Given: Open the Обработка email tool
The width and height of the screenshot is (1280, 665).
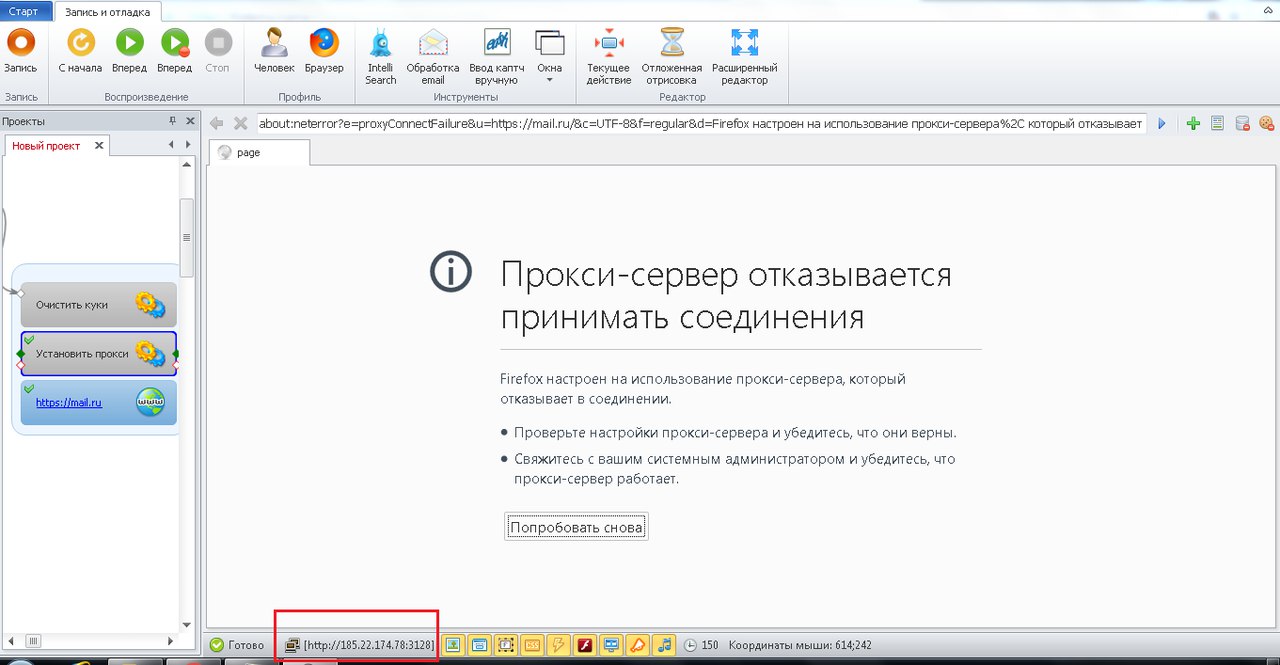Looking at the screenshot, I should 433,57.
